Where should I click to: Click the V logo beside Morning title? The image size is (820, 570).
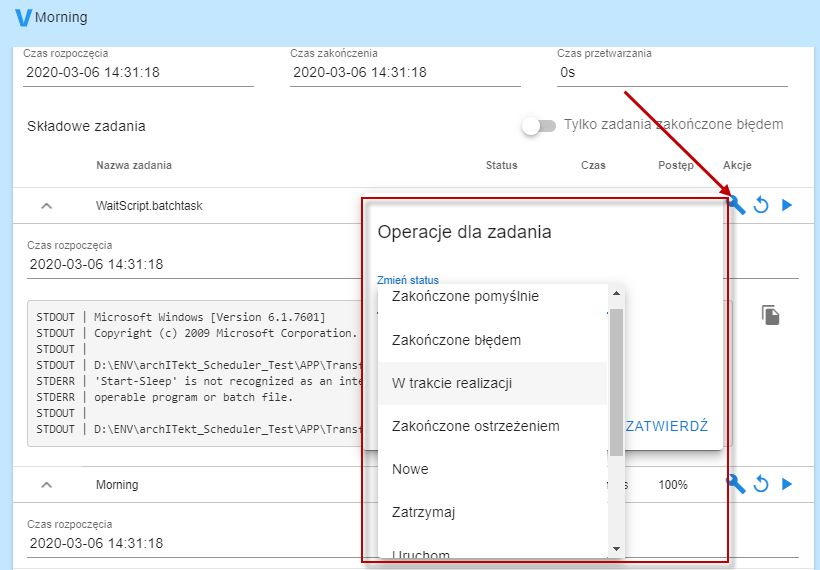click(24, 17)
